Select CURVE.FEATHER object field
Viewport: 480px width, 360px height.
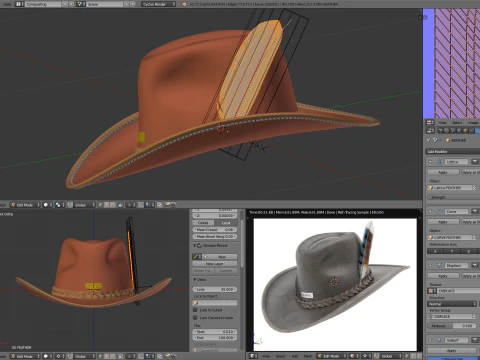(453, 237)
